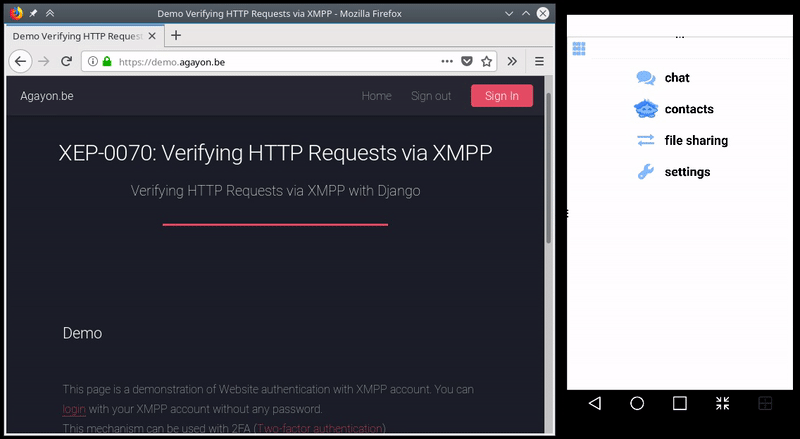Select the Demo Verifying HTTP Request tab
Screen dimensions: 800x439
point(85,36)
